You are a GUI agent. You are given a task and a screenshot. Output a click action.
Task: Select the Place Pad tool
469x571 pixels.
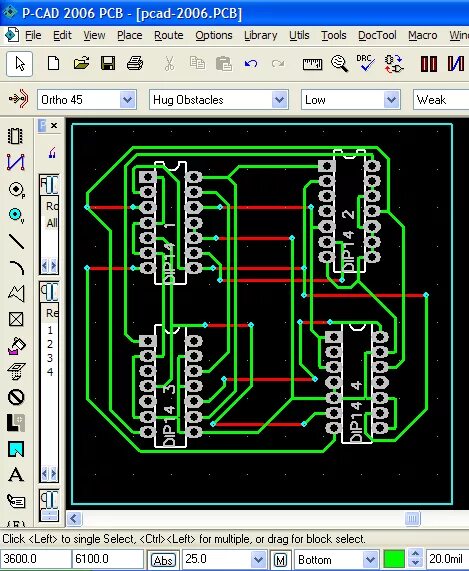[16, 189]
